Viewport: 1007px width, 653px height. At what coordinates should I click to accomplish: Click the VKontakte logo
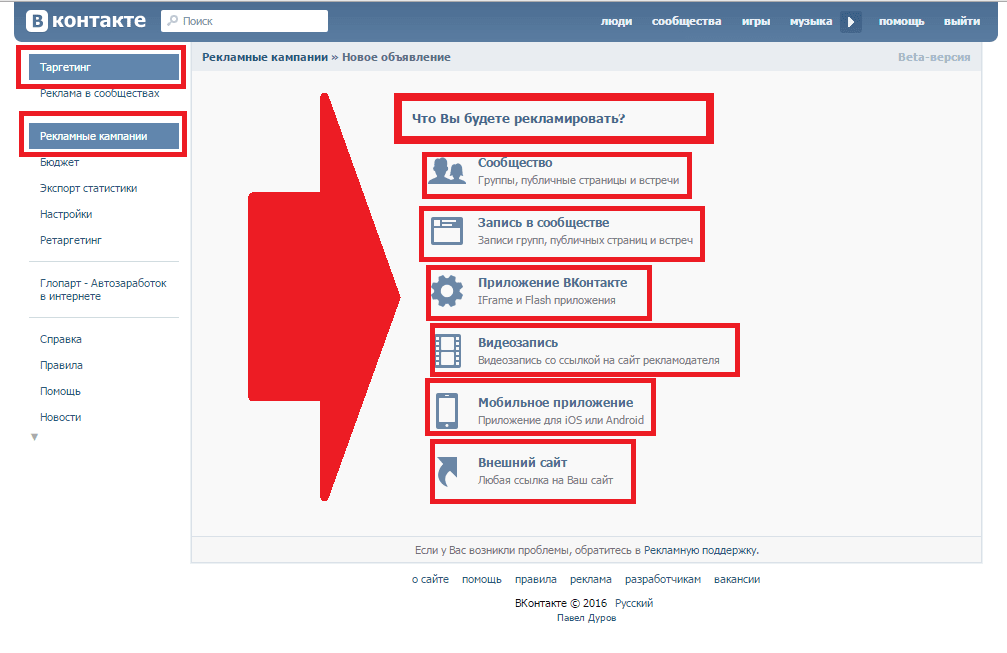(x=86, y=21)
